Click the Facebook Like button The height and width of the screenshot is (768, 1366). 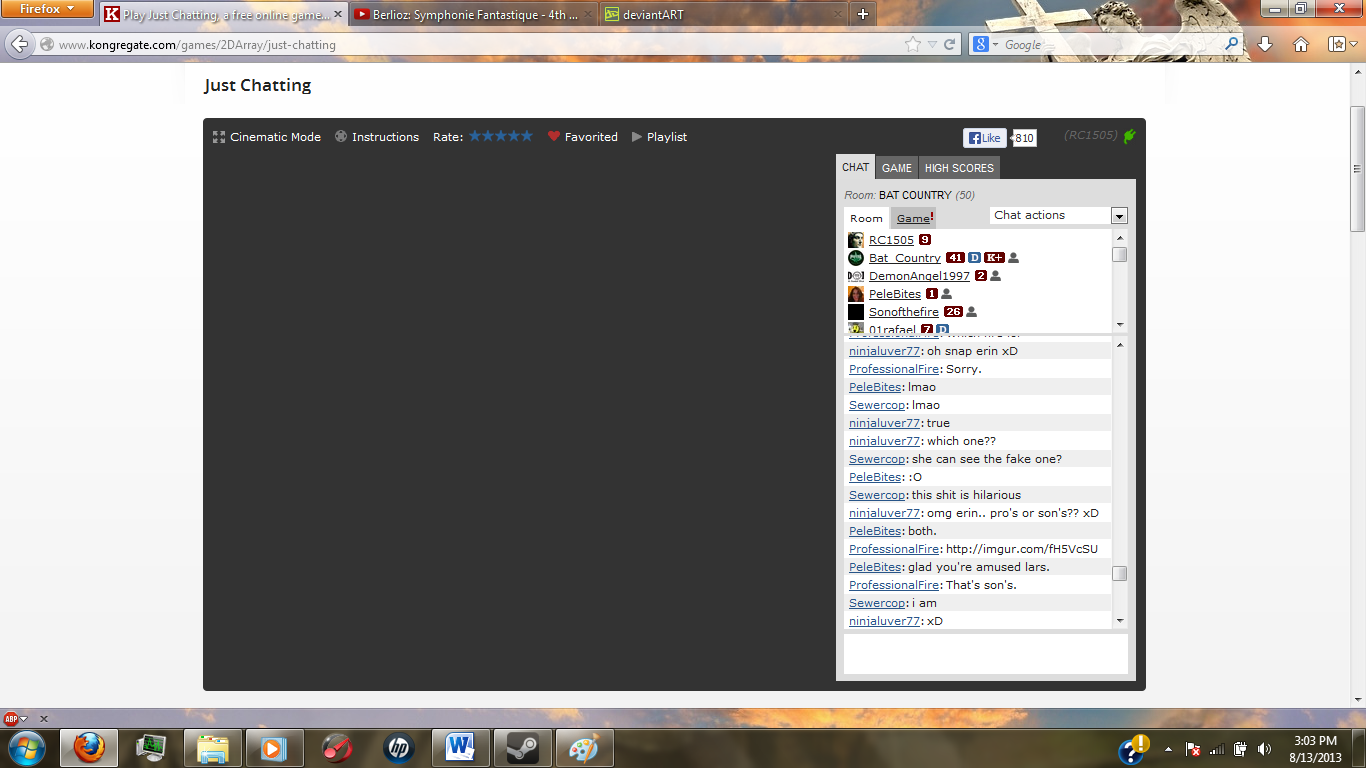(x=985, y=138)
